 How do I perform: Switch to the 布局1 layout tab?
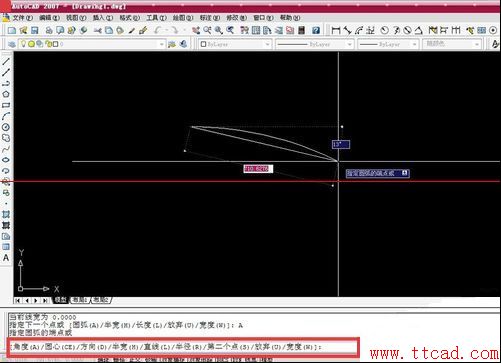coord(80,300)
